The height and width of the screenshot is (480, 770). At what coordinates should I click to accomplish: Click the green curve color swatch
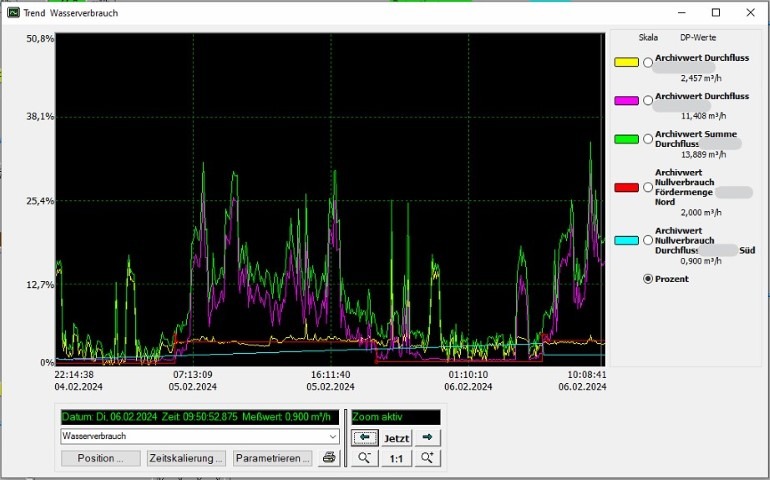(626, 139)
